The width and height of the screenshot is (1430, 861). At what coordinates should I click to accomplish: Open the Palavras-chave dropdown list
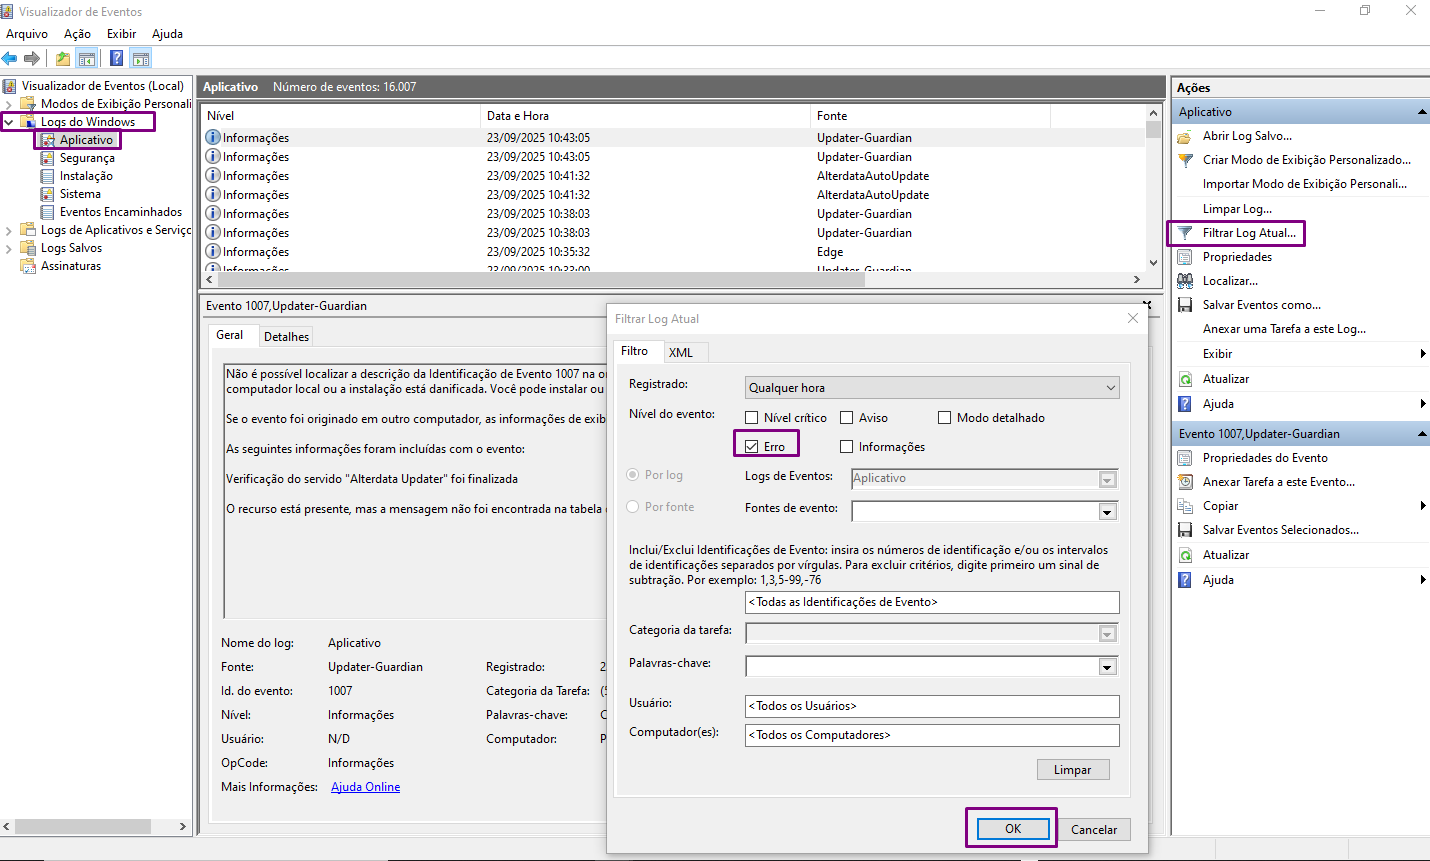[1107, 667]
